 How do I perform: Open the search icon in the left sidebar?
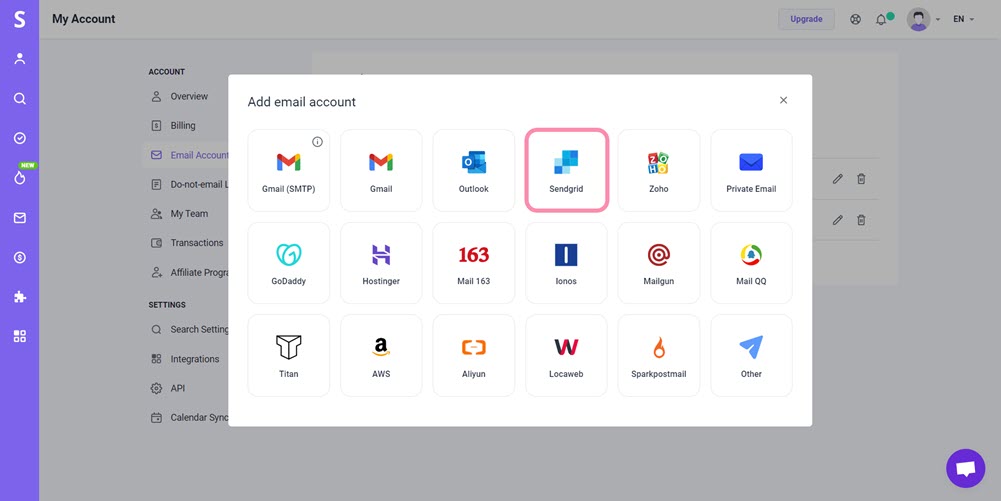20,98
